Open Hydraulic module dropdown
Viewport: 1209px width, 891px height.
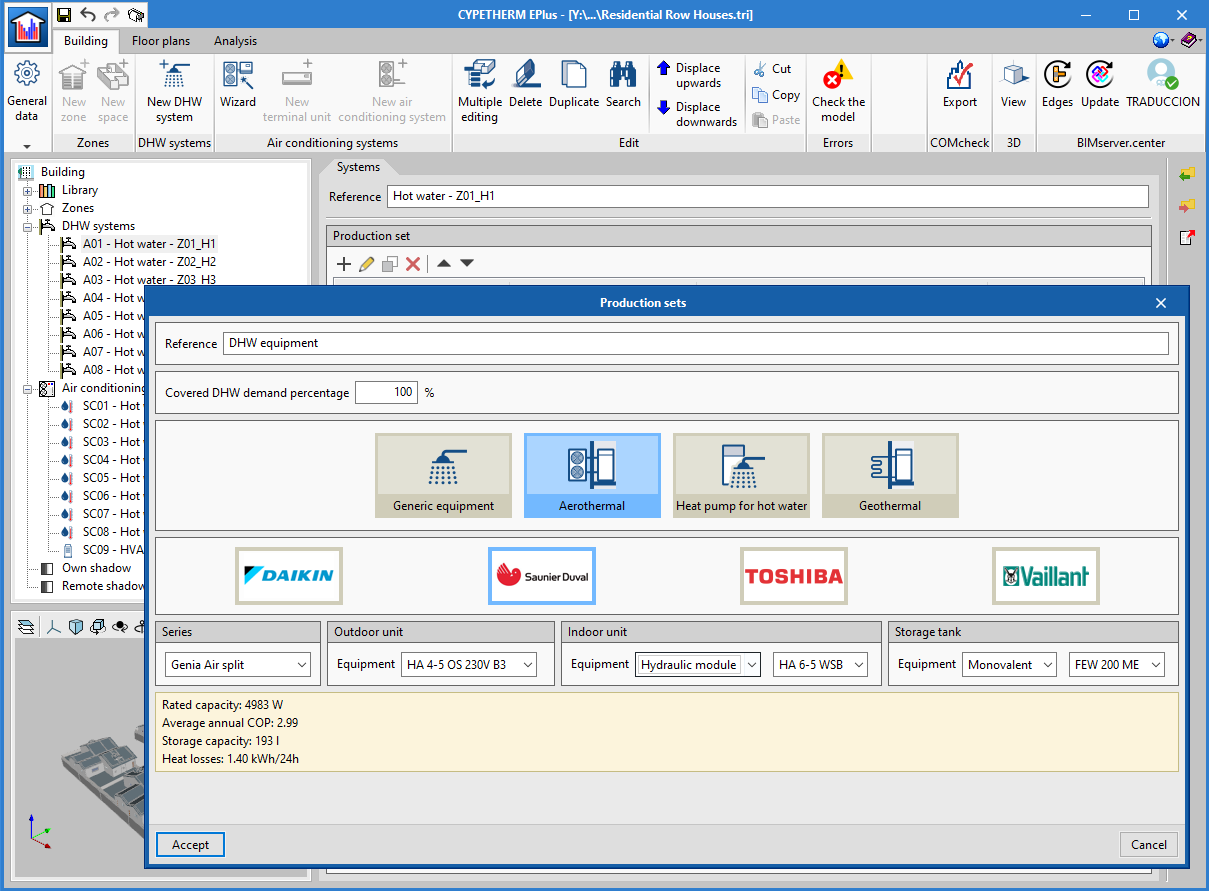tap(698, 664)
